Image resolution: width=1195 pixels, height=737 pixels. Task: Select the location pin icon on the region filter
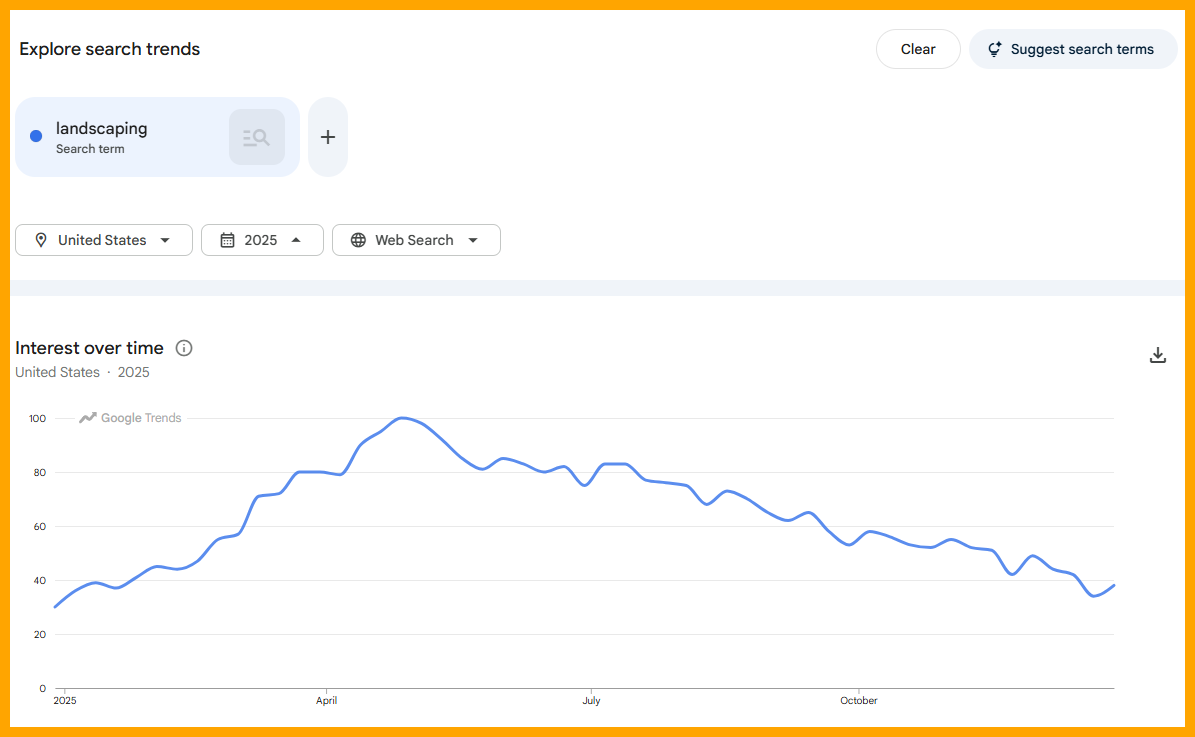pos(40,240)
